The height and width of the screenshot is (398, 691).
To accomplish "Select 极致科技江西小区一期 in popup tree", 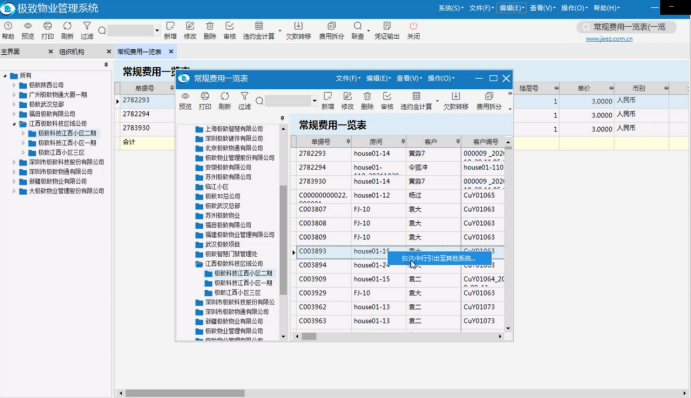I will pos(243,283).
